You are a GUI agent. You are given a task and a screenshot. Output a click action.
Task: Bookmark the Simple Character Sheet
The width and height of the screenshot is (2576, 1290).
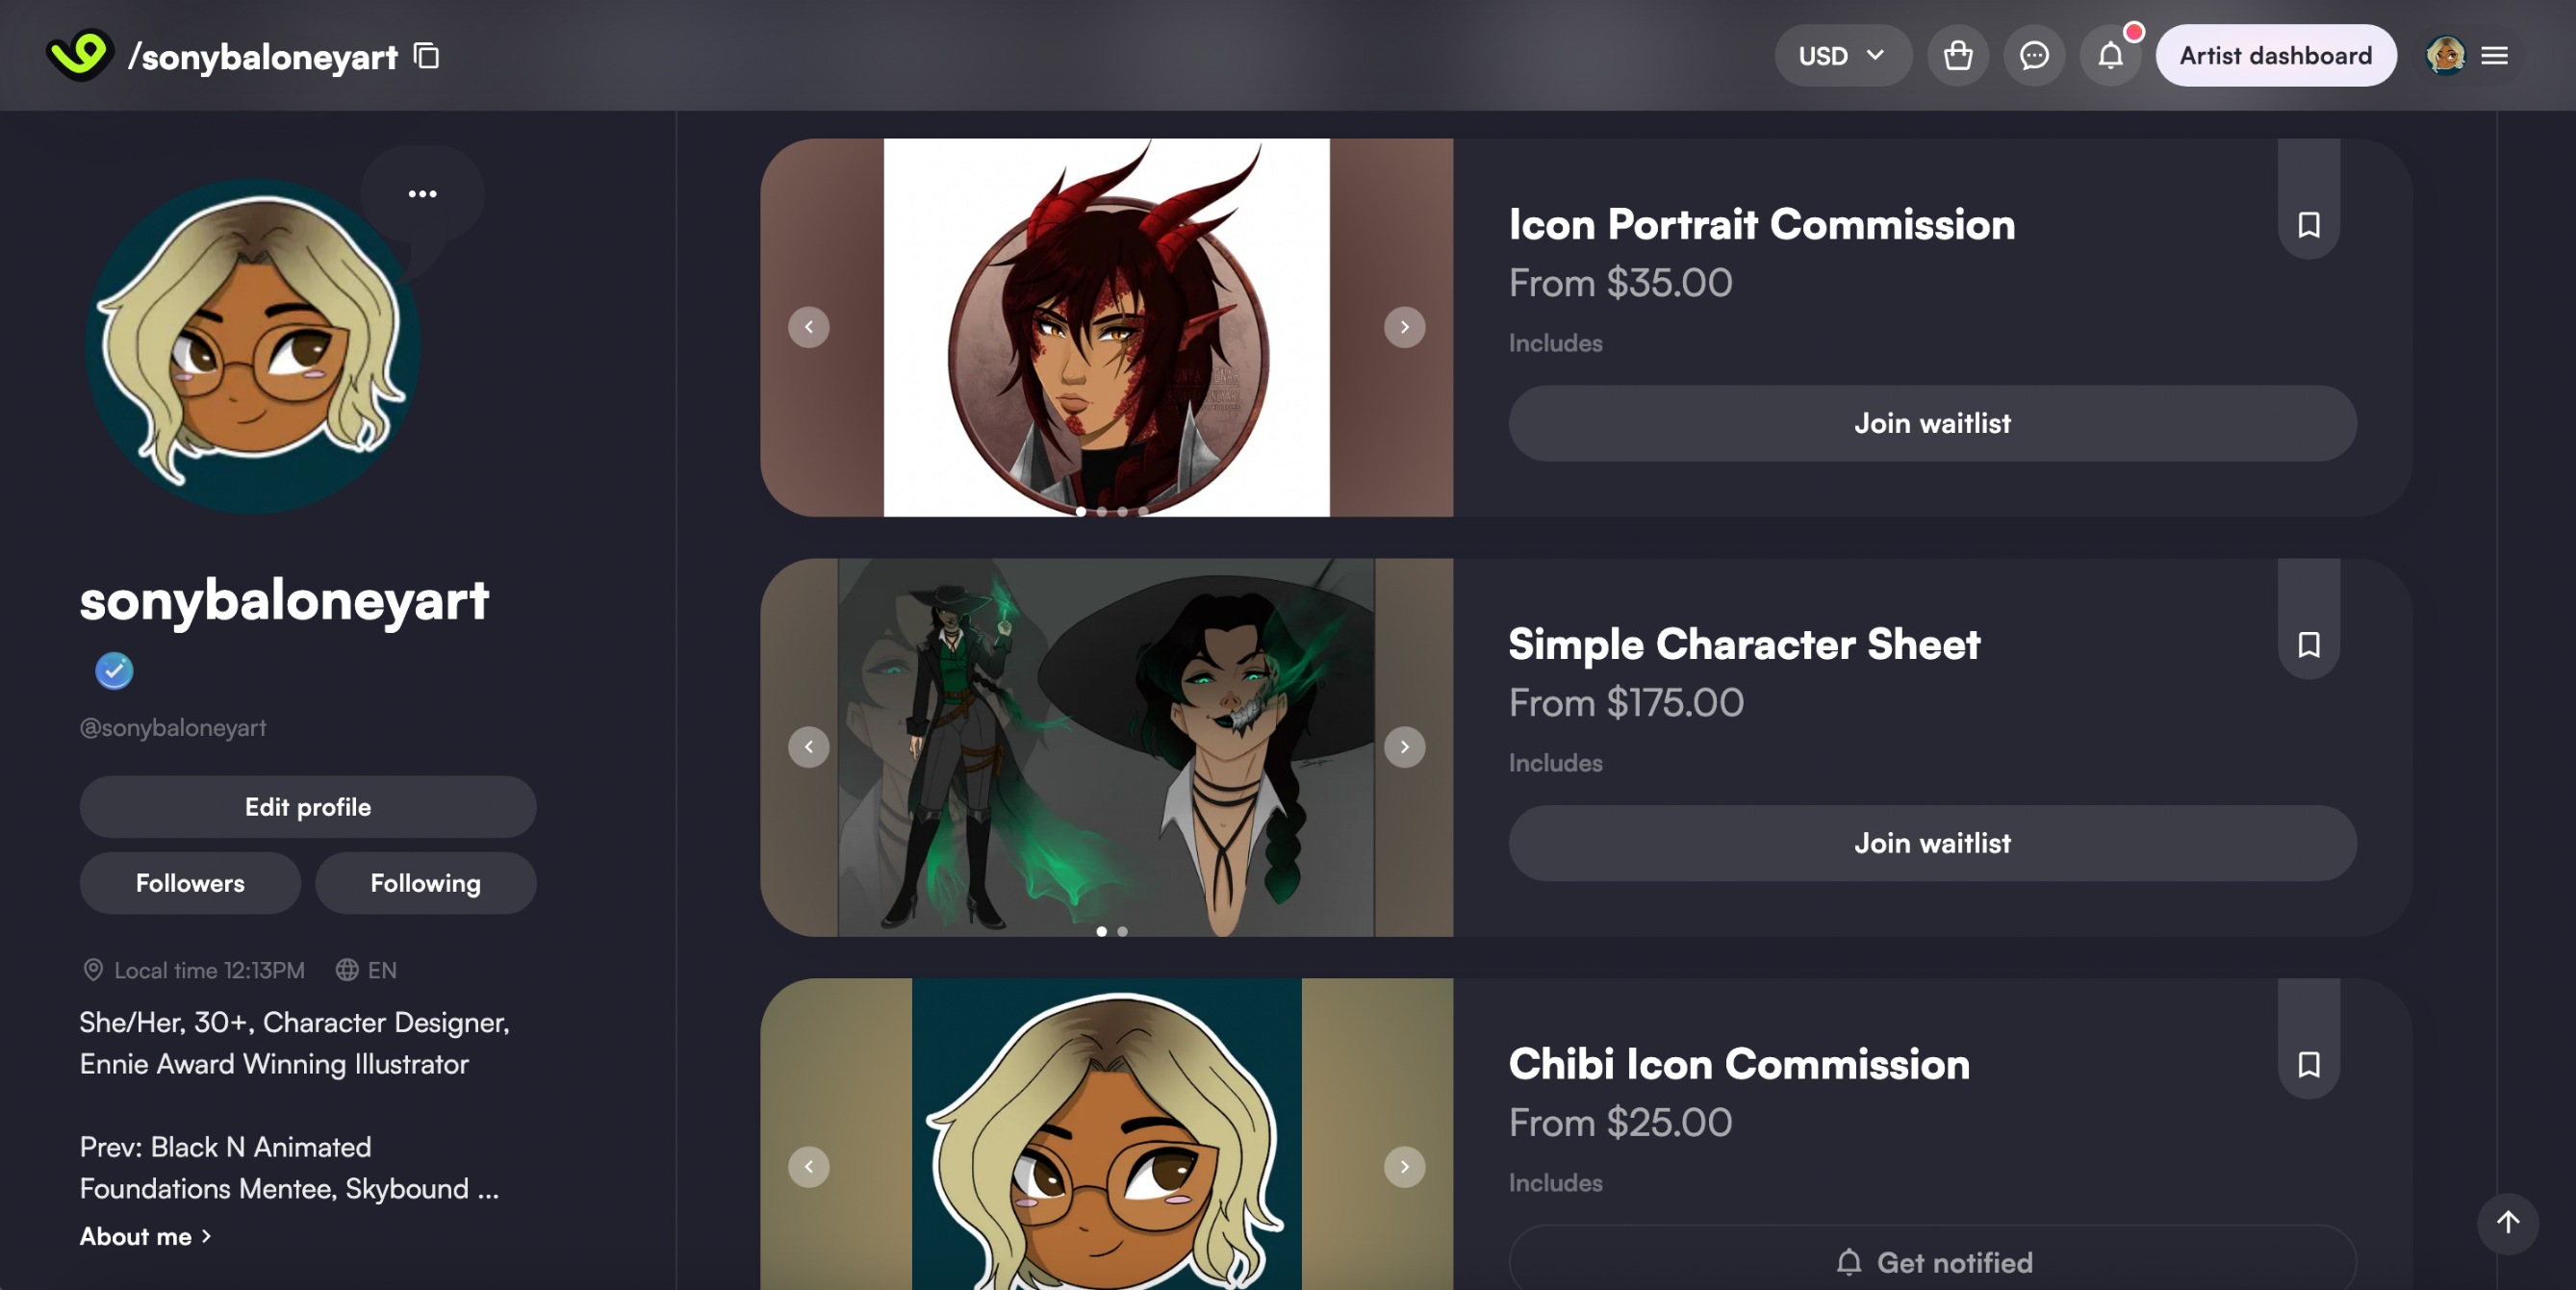click(2308, 644)
